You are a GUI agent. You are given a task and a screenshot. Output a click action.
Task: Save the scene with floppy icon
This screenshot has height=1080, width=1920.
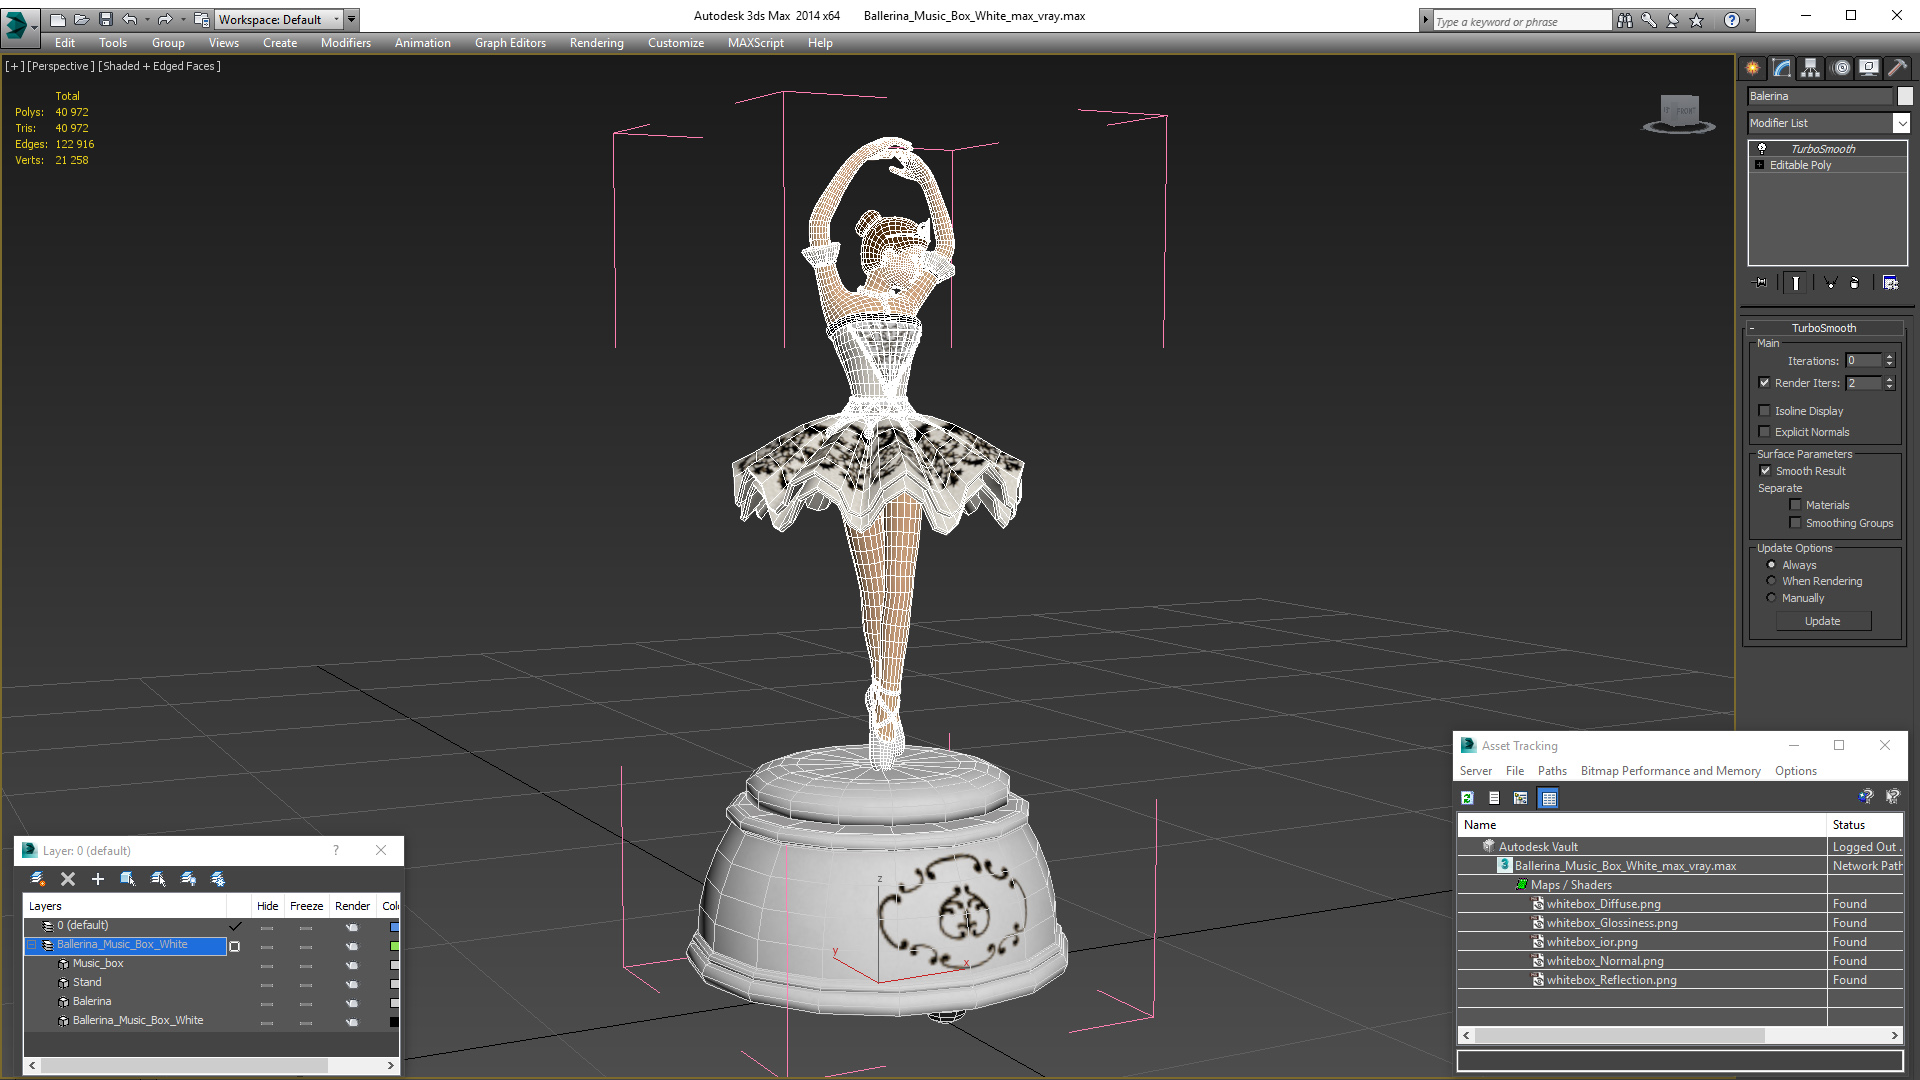[x=105, y=19]
